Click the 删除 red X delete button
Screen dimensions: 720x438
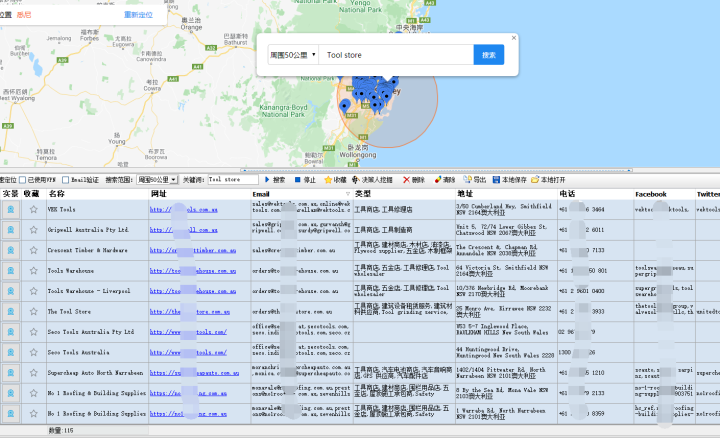(x=414, y=180)
